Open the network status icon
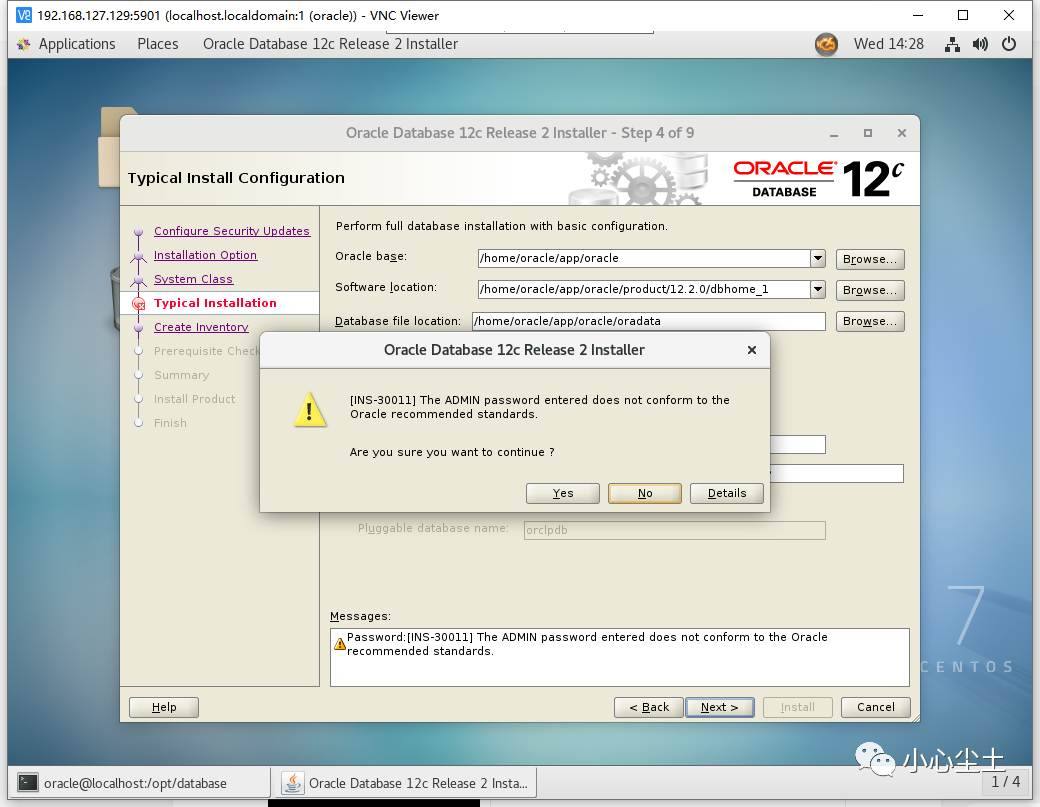This screenshot has width=1040, height=807. tap(952, 44)
